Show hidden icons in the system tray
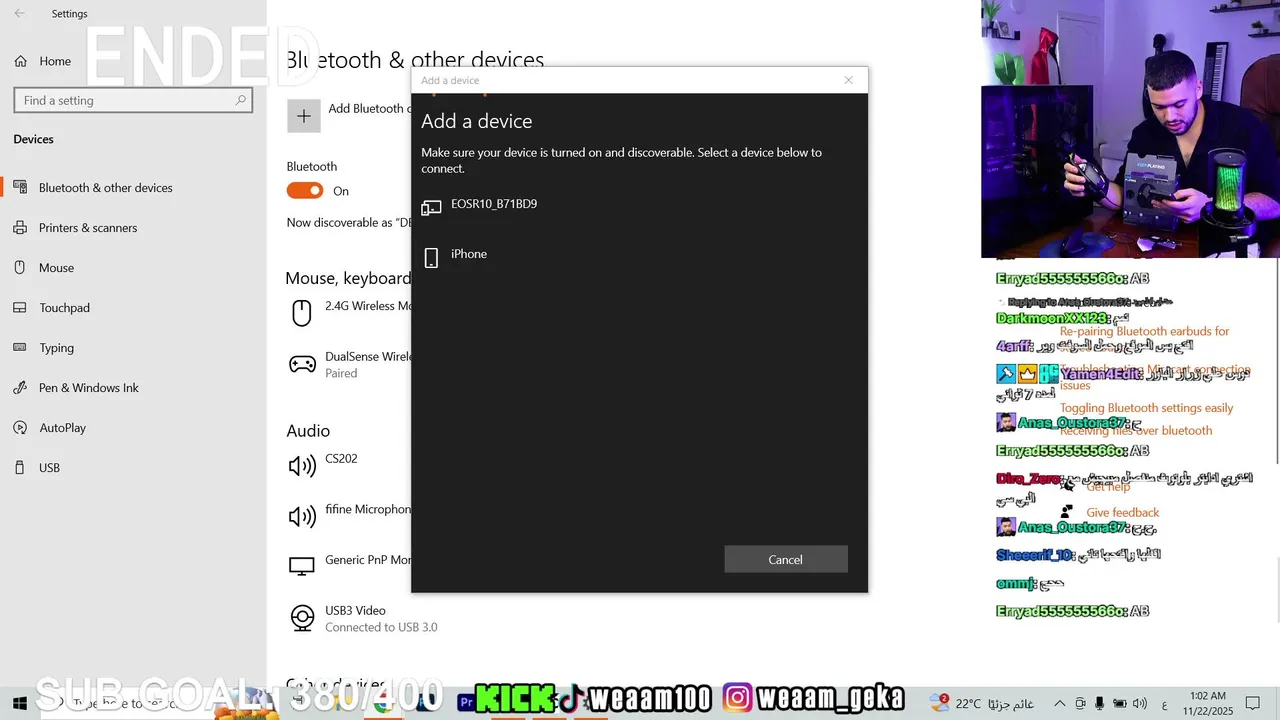 pyautogui.click(x=1059, y=704)
